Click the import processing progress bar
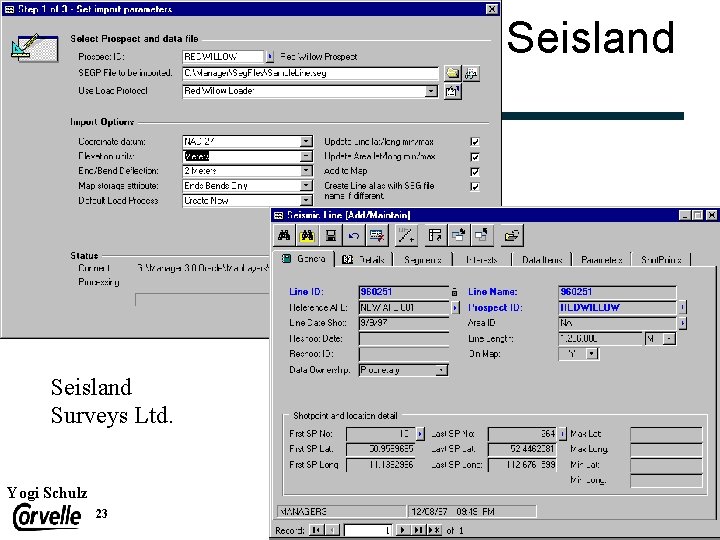720x540 pixels. point(202,299)
